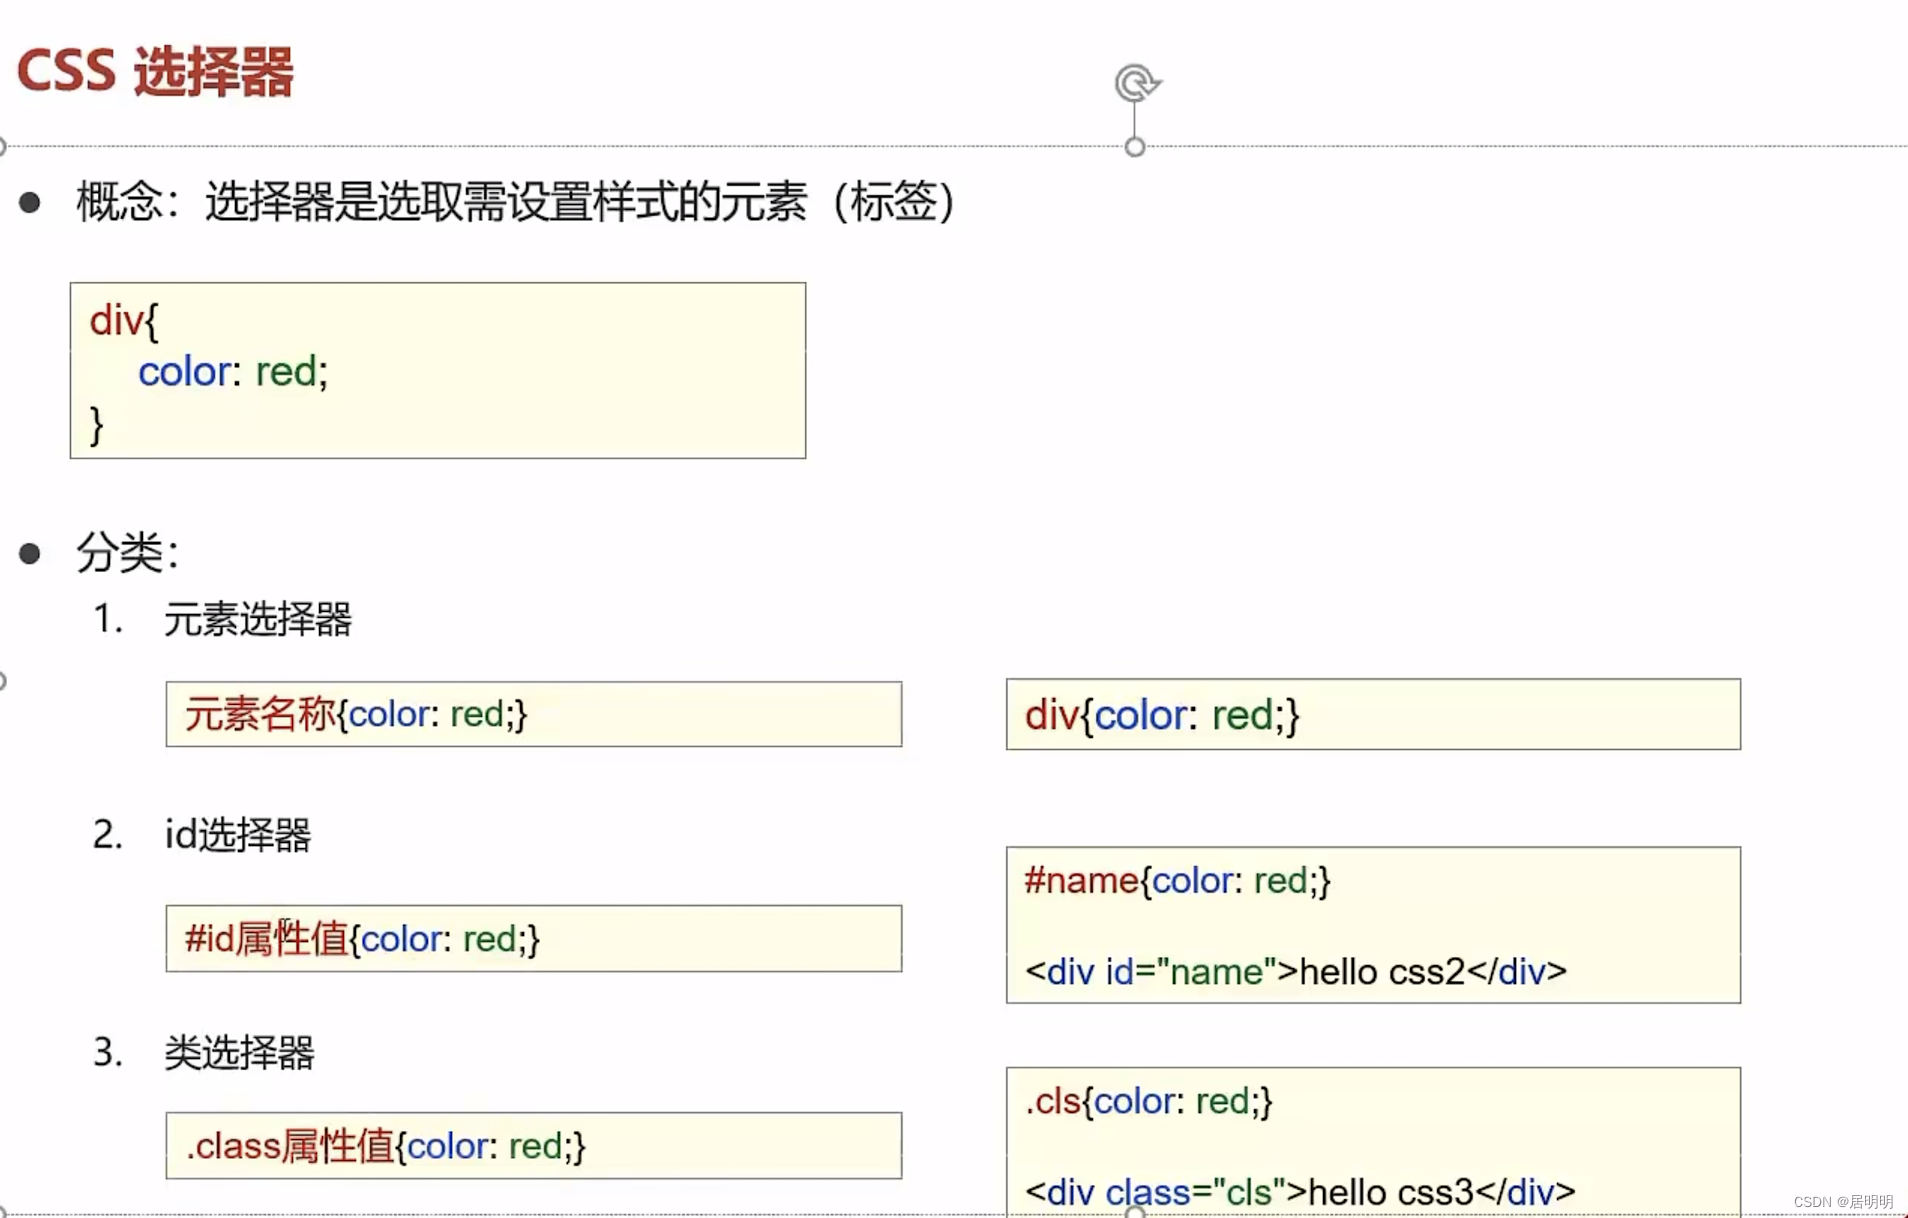This screenshot has width=1908, height=1218.
Task: Select the title text CSS 选择器
Action: (x=155, y=70)
